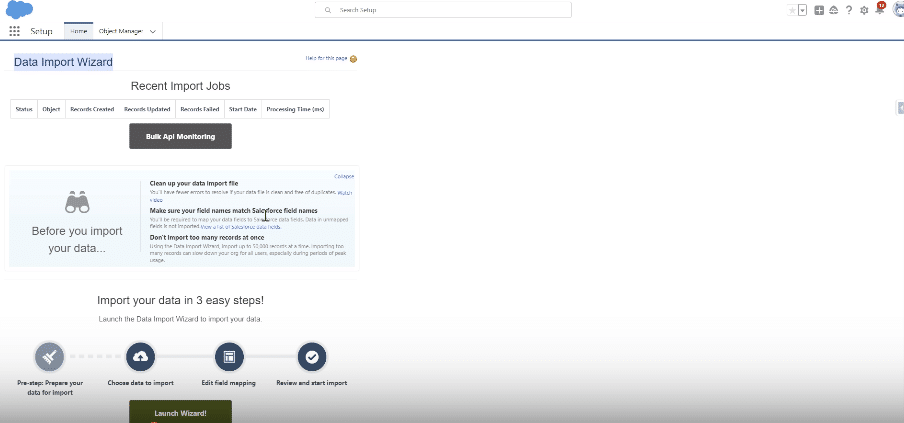Open the global actions plus icon
This screenshot has height=423, width=904.
(x=819, y=10)
